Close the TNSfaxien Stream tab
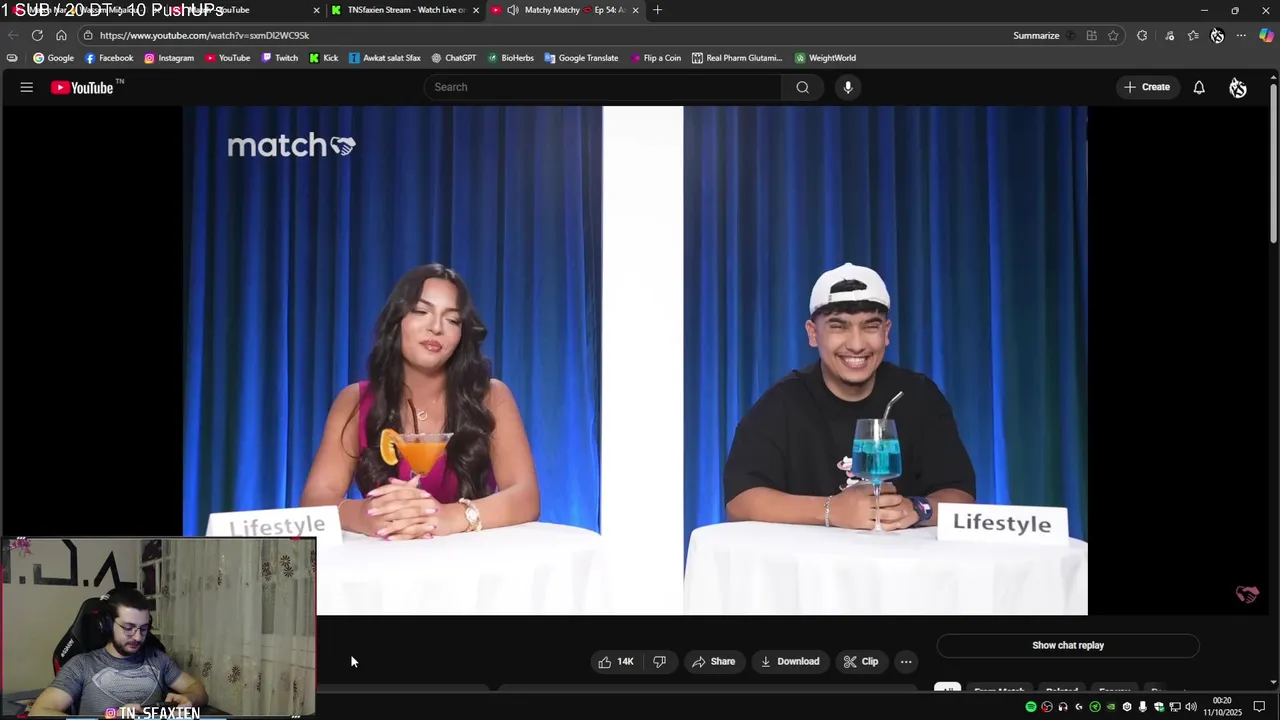1280x720 pixels. 476,10
